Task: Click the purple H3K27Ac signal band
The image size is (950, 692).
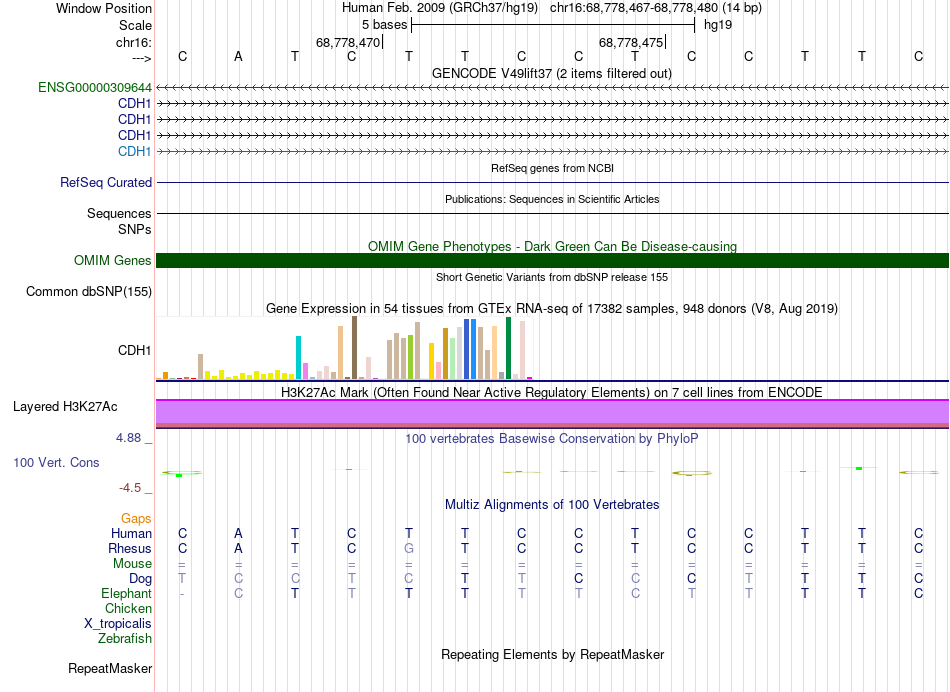Action: [x=552, y=411]
